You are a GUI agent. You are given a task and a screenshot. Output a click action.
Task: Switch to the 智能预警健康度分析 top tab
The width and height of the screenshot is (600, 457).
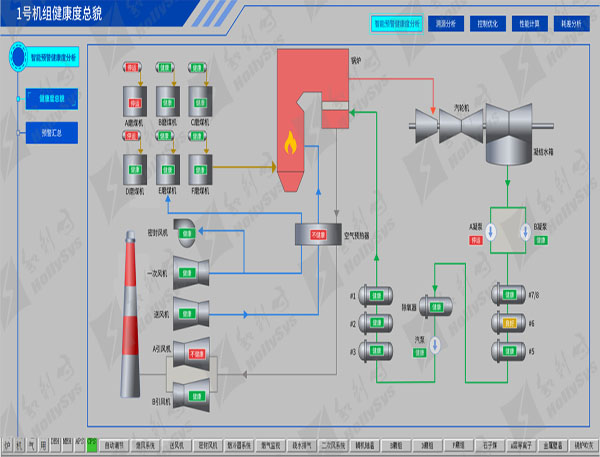click(397, 24)
